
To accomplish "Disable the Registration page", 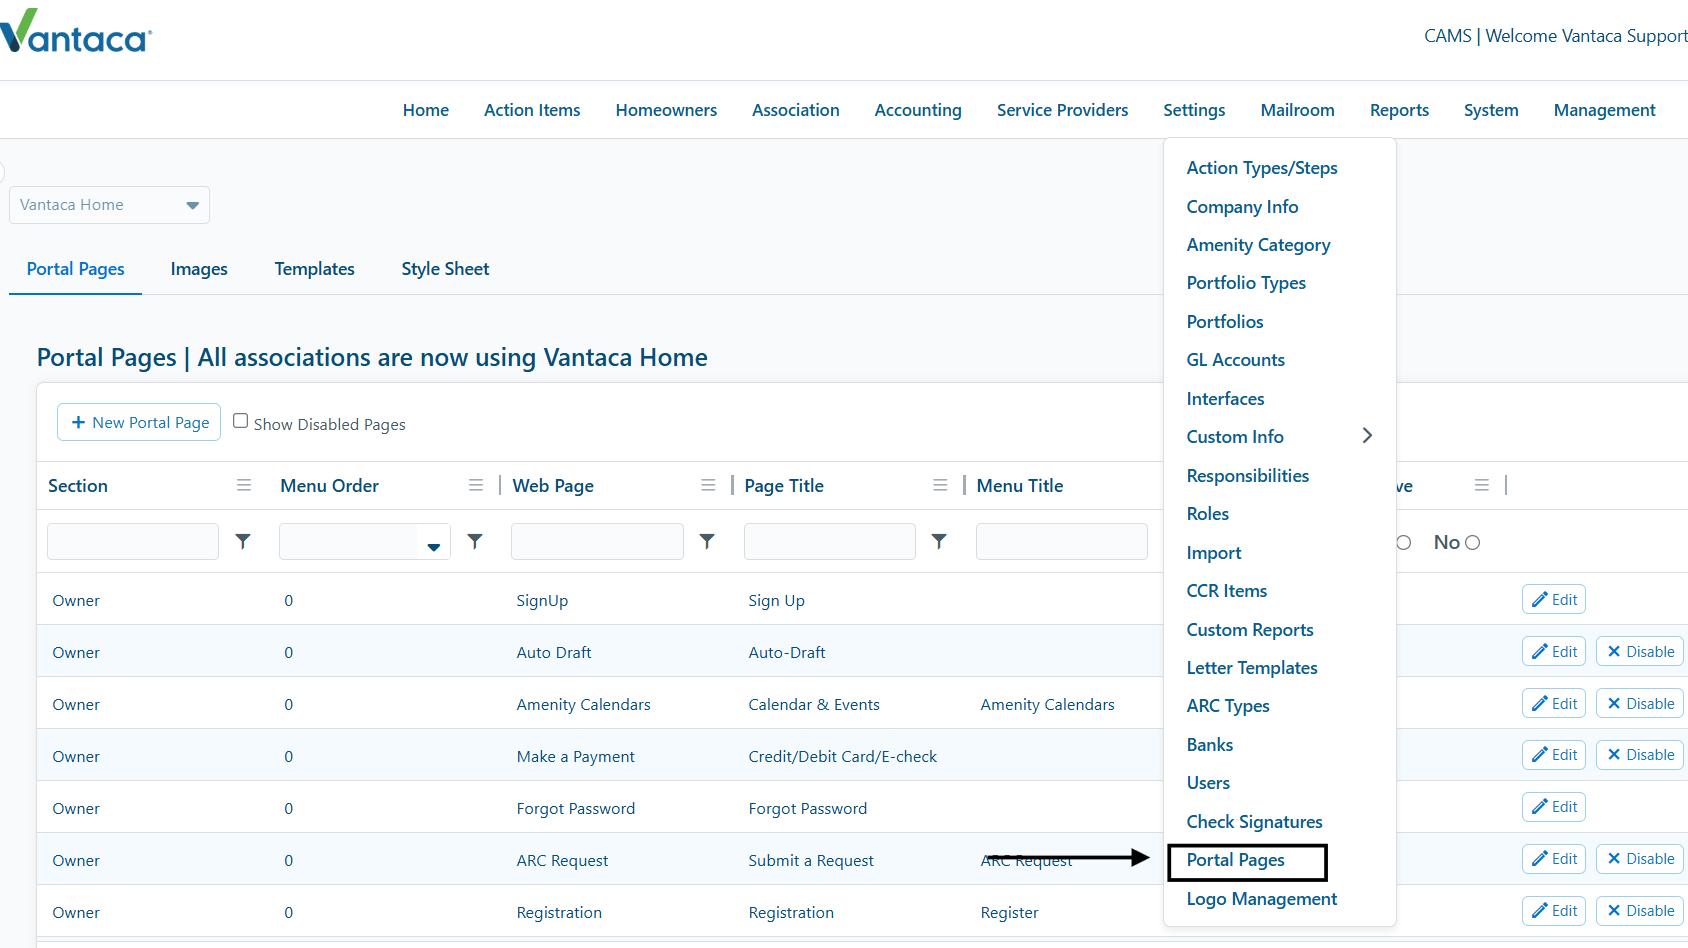I will pos(1640,910).
